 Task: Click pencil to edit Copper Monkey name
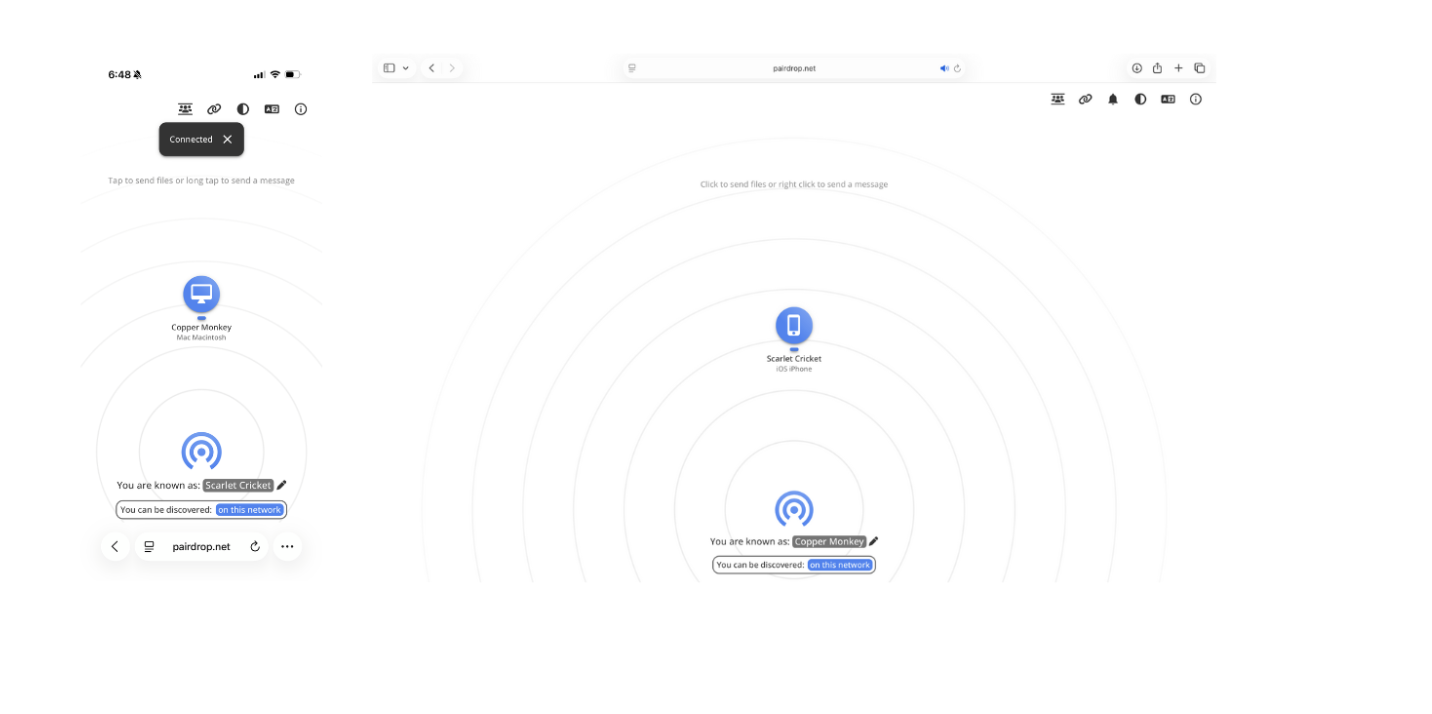(873, 541)
